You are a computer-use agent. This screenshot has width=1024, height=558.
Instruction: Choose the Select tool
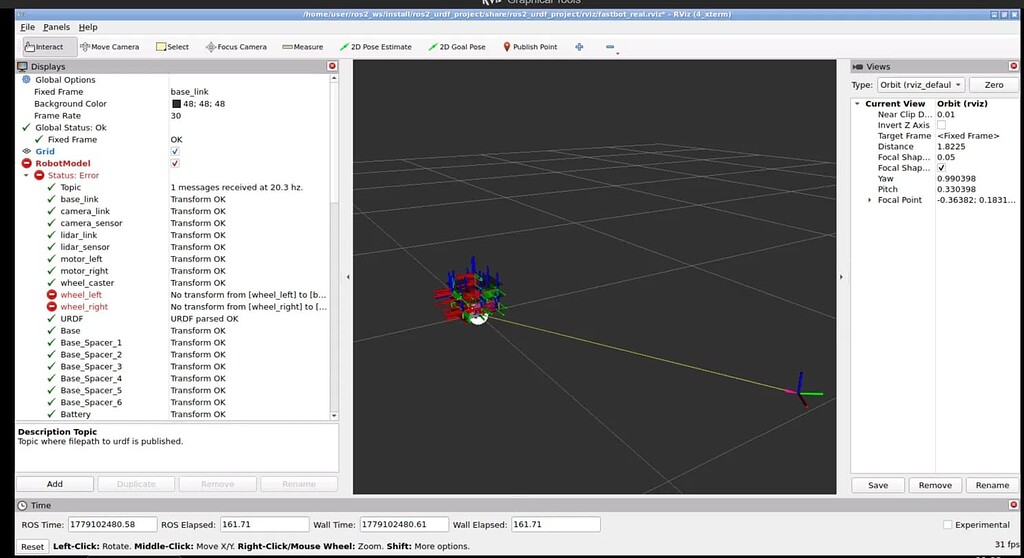click(172, 47)
